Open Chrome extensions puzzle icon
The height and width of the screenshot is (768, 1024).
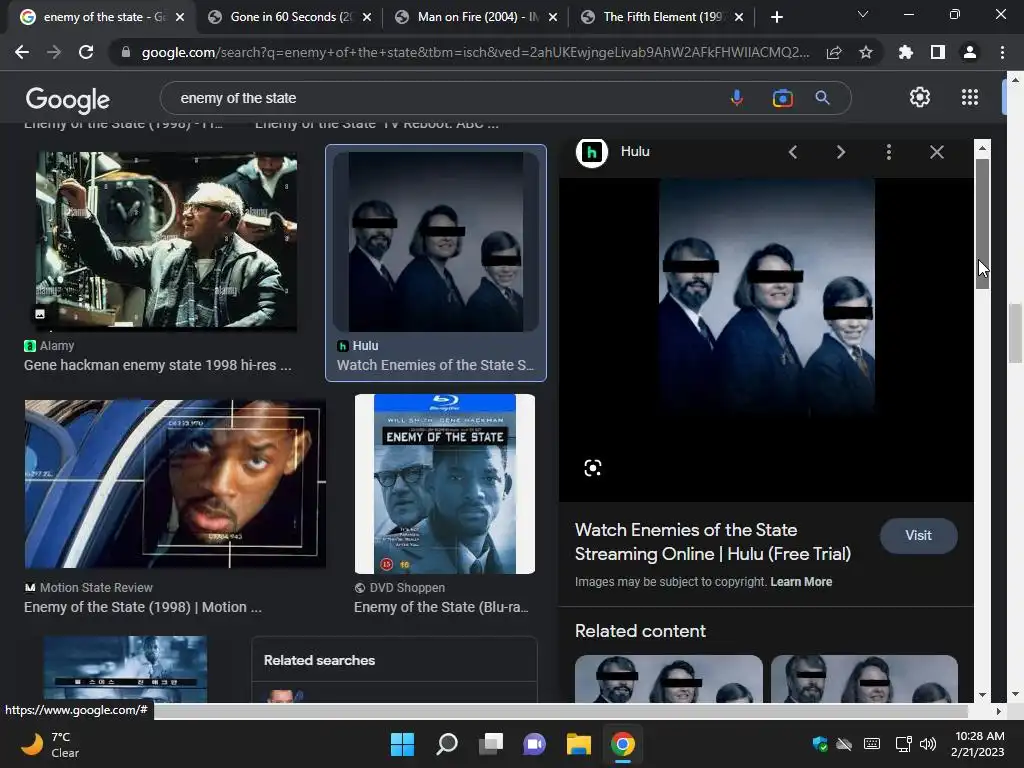905,52
